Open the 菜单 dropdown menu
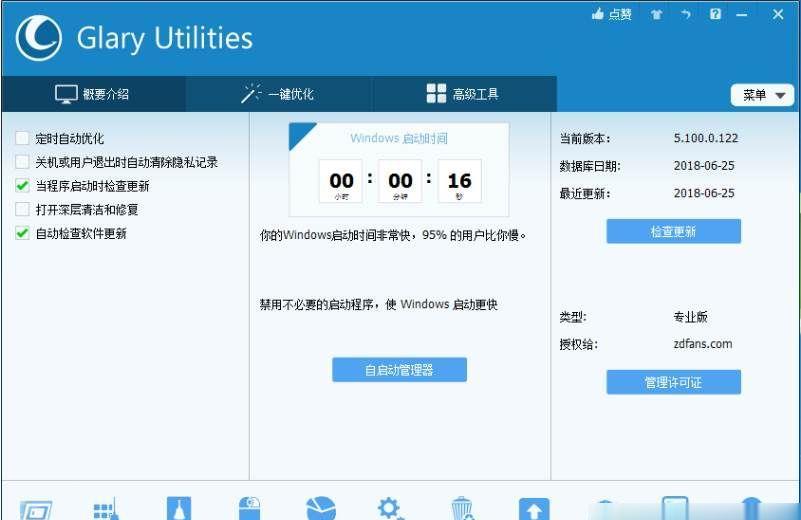This screenshot has height=520, width=801. pos(762,95)
